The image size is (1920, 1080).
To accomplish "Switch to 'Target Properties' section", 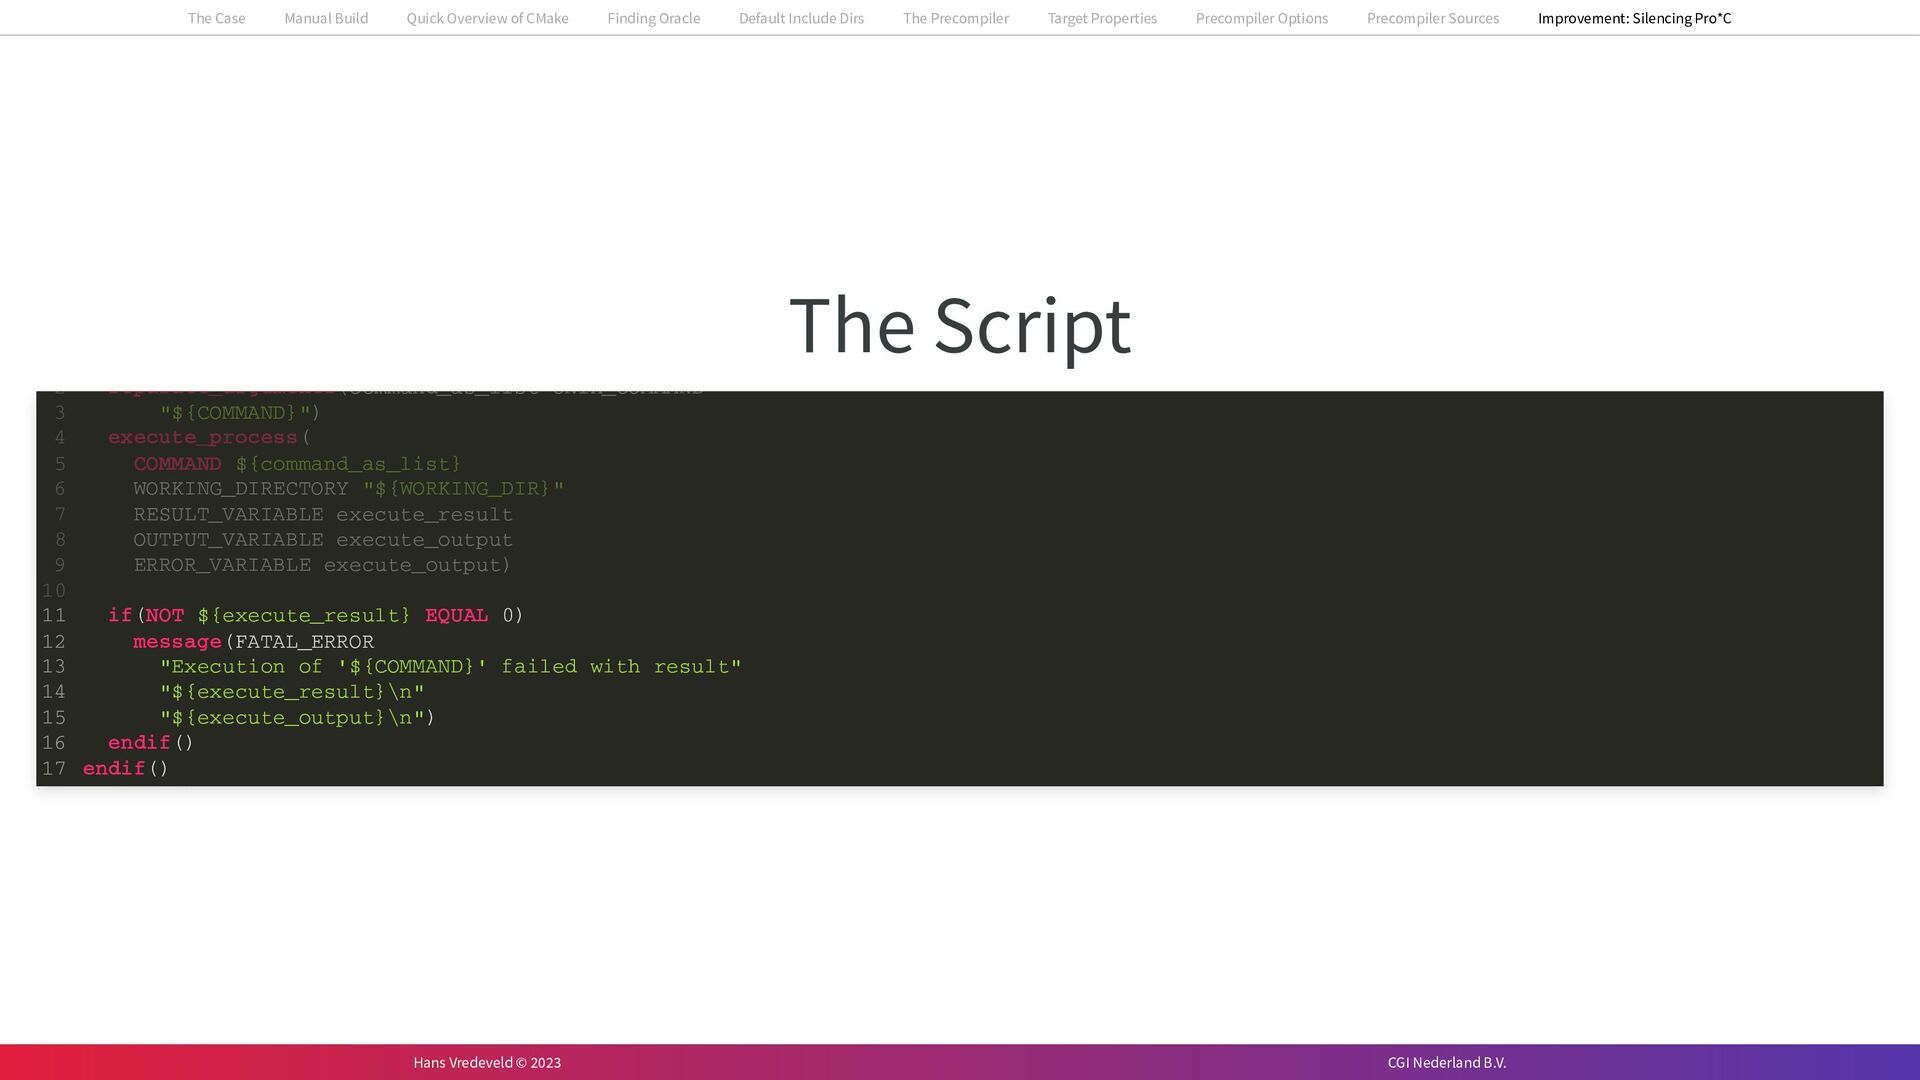I will [1102, 18].
